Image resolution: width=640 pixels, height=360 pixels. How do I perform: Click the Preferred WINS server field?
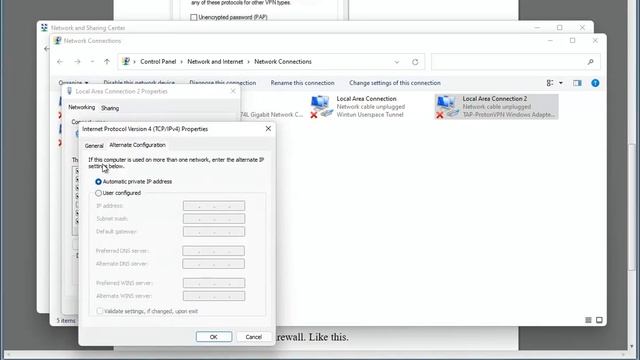(x=214, y=283)
